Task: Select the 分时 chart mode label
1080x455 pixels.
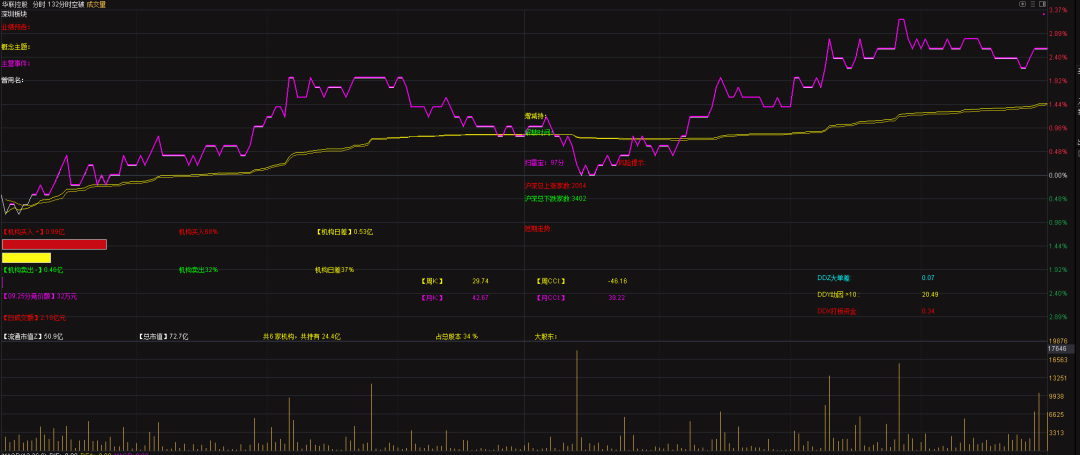Action: (x=38, y=5)
